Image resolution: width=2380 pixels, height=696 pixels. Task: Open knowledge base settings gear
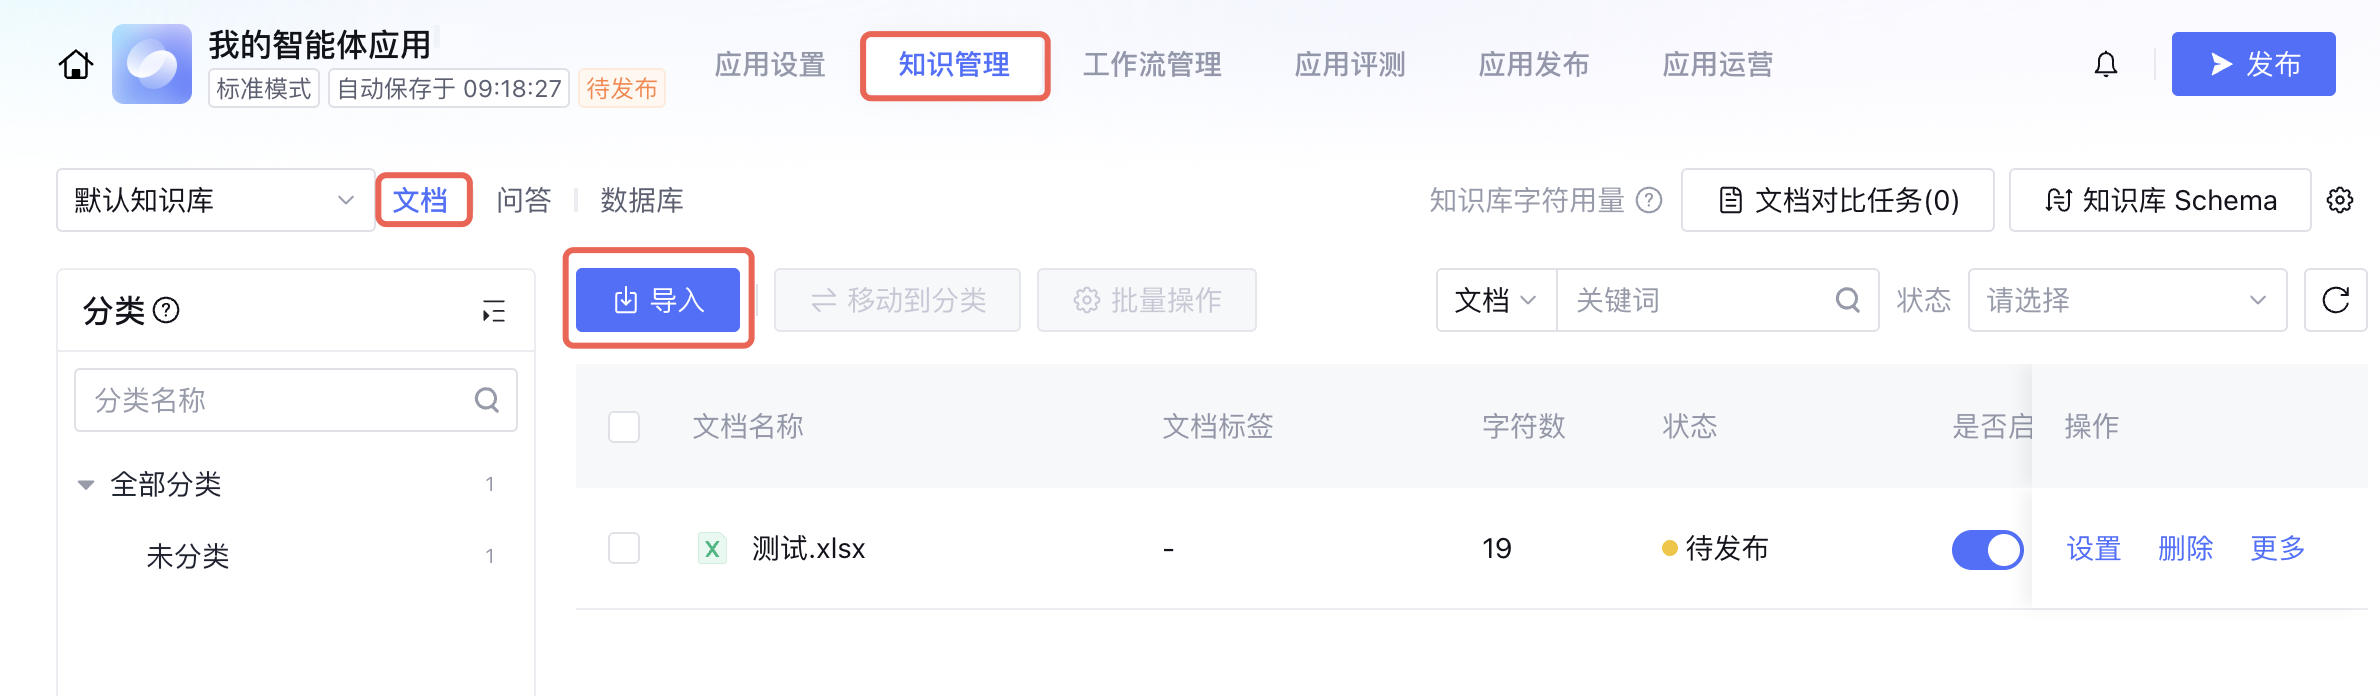(x=2340, y=200)
